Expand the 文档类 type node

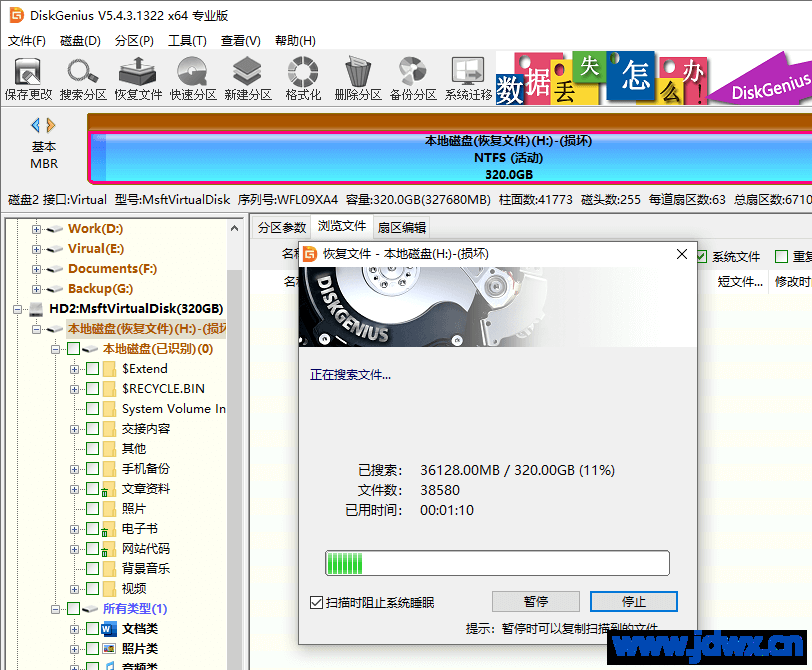[x=75, y=629]
